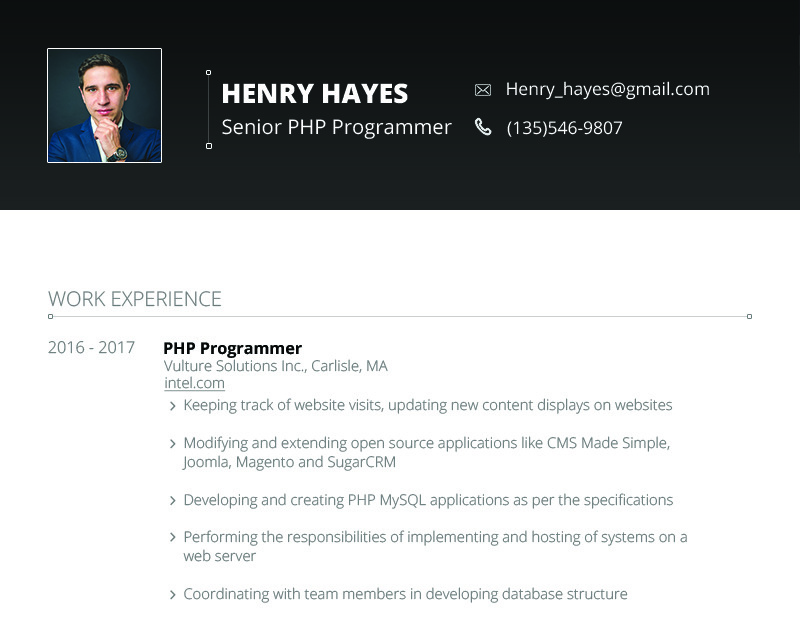Click the chevron before Coordinating with team bullet
The image size is (800, 627).
pyautogui.click(x=172, y=594)
